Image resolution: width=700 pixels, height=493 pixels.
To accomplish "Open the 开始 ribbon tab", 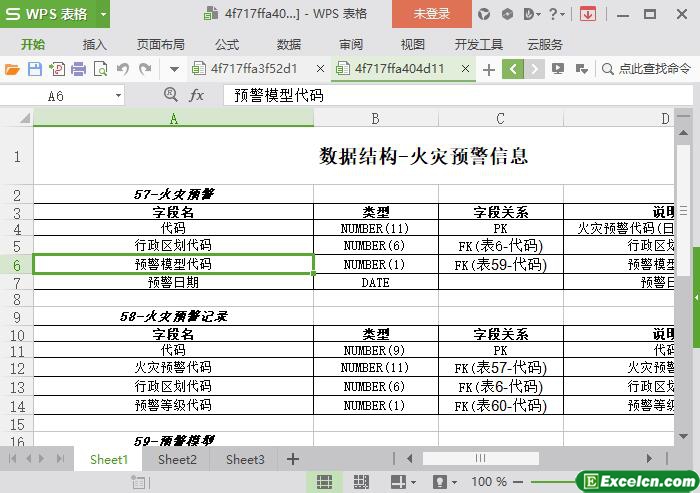I will pos(33,45).
